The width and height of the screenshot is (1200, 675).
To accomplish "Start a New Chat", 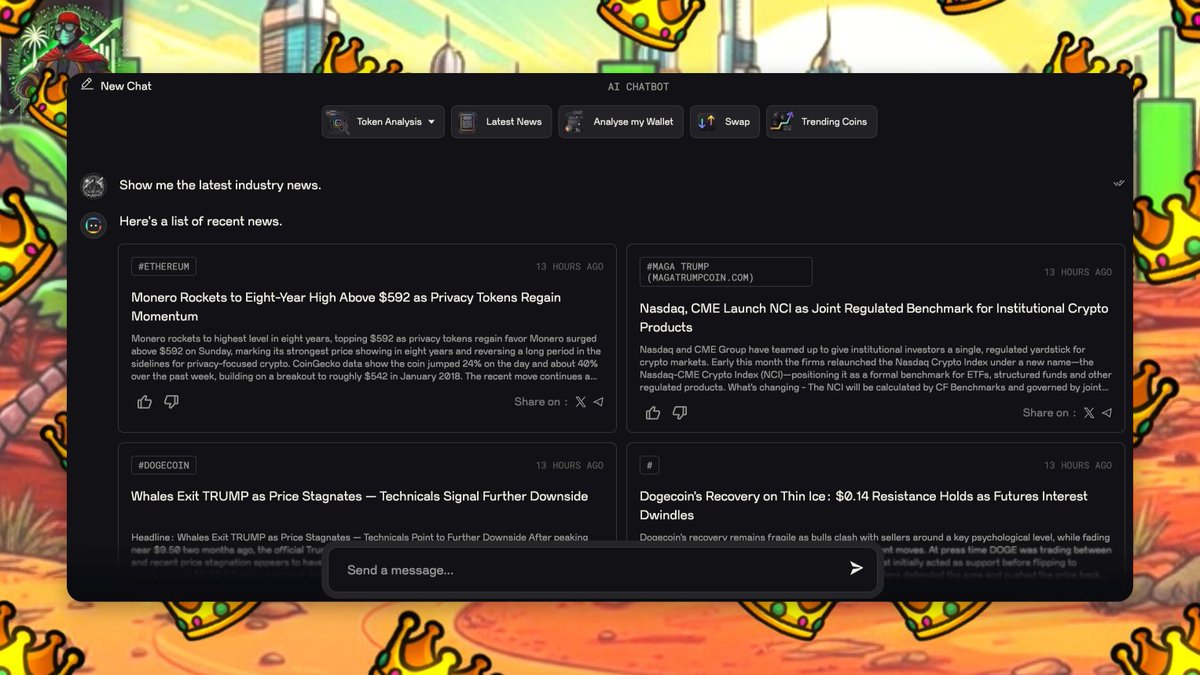I will coord(116,86).
